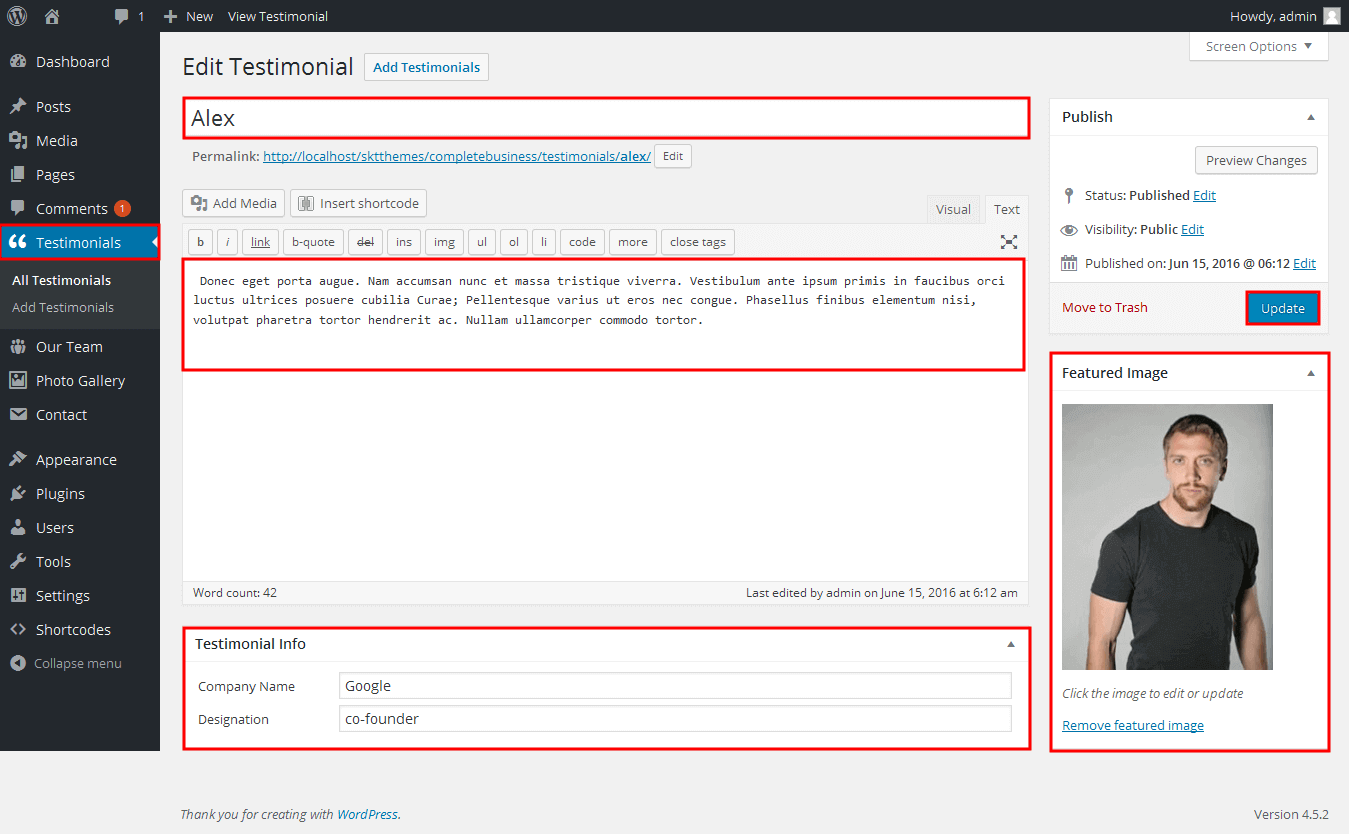Click the Preview Changes button

click(1256, 160)
